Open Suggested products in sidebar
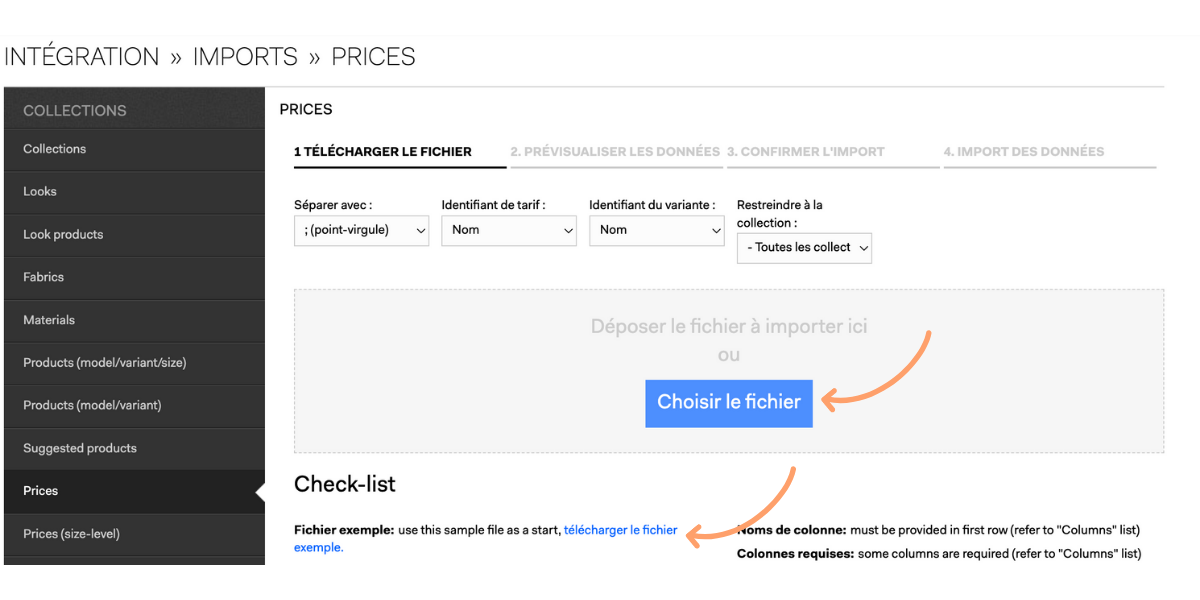Viewport: 1200px width, 600px height. coord(134,448)
